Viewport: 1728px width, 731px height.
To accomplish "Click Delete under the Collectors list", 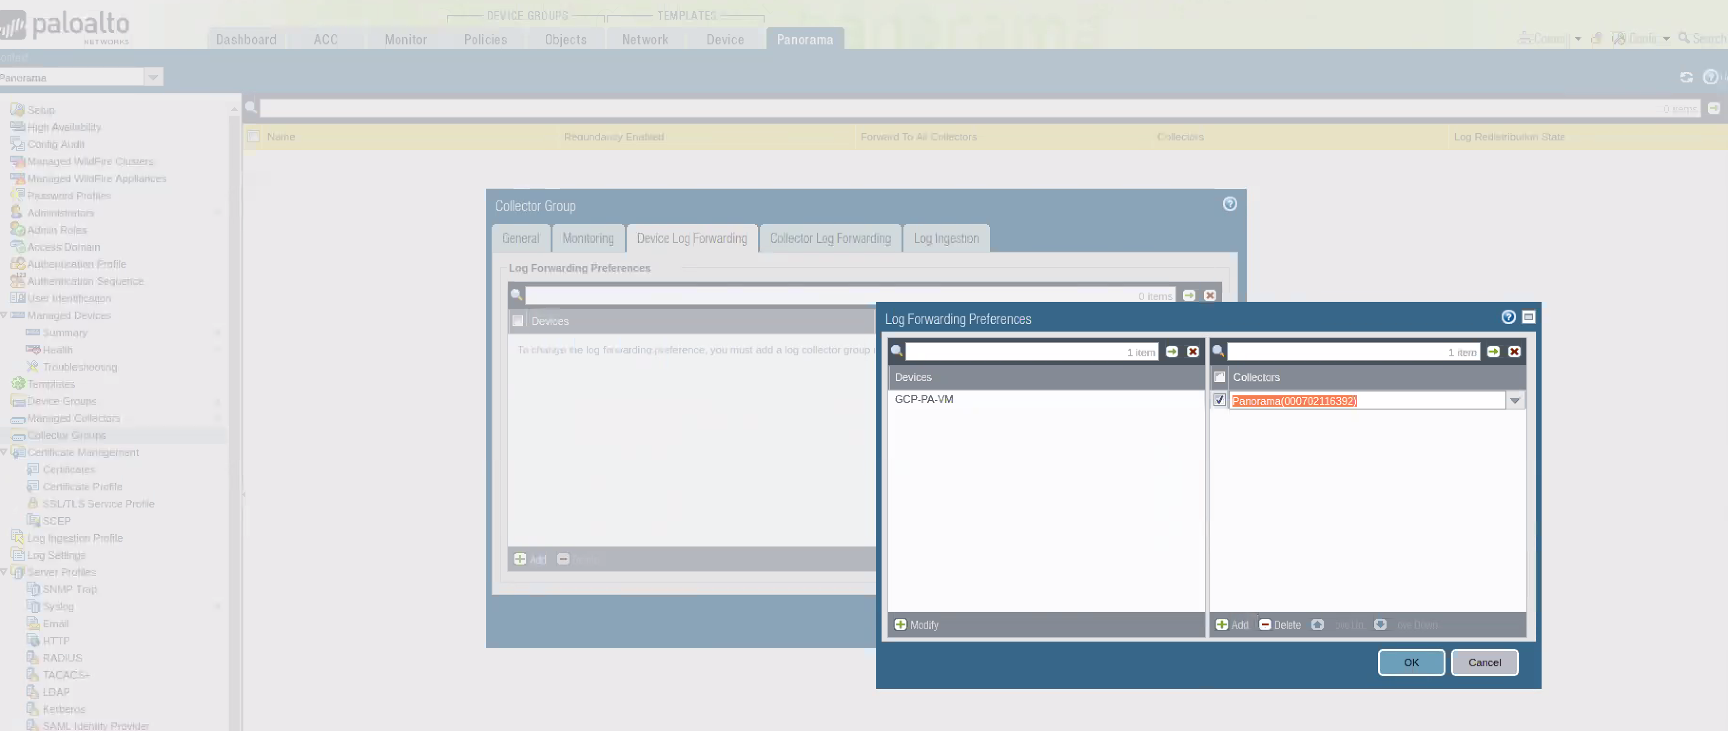I will coord(1280,625).
